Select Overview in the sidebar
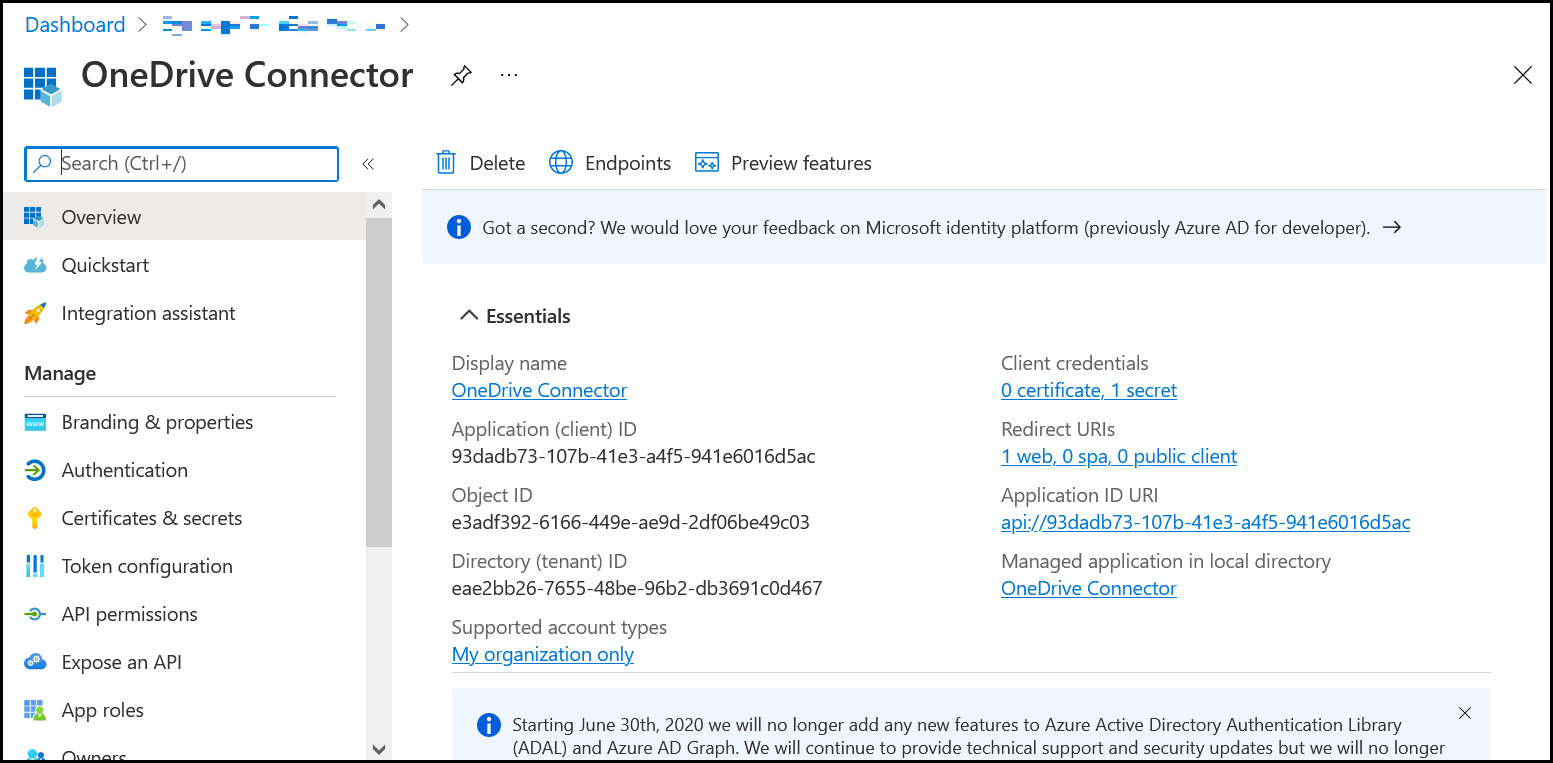Image resolution: width=1553 pixels, height=763 pixels. pos(185,217)
